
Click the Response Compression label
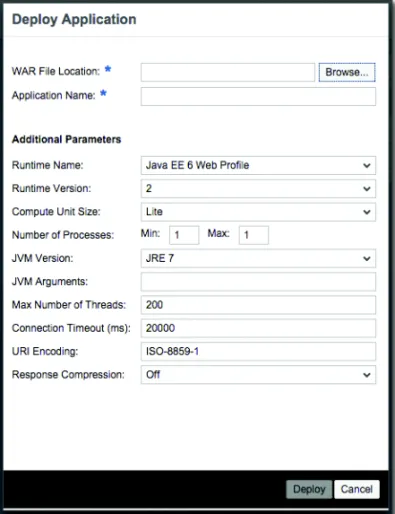tap(68, 375)
